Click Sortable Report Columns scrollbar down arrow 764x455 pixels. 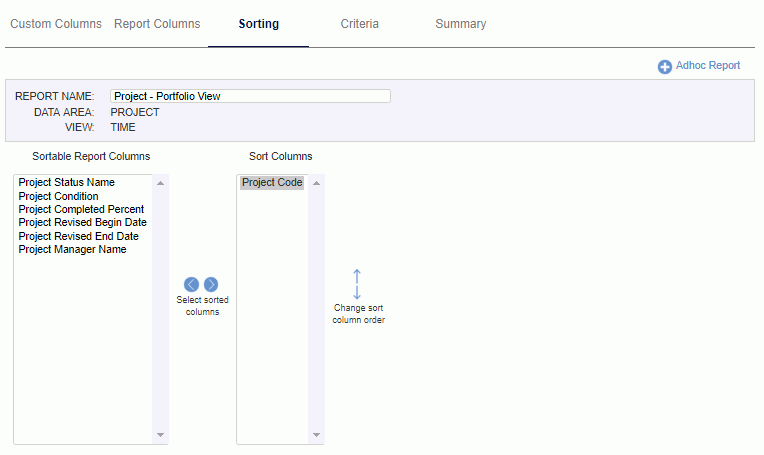(160, 435)
